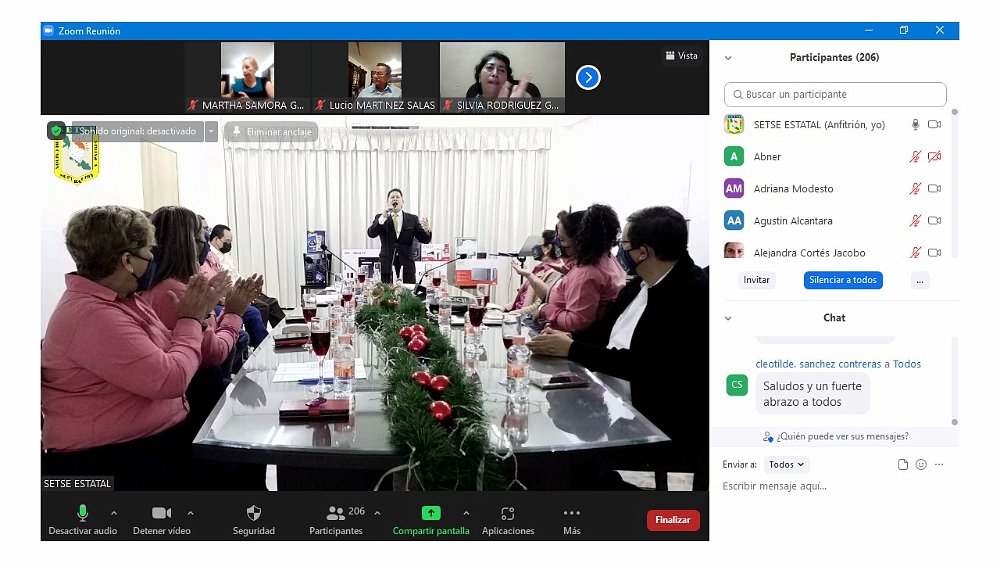This screenshot has width=1000, height=563.
Task: Collapse the Participantes panel chevron
Action: point(728,58)
